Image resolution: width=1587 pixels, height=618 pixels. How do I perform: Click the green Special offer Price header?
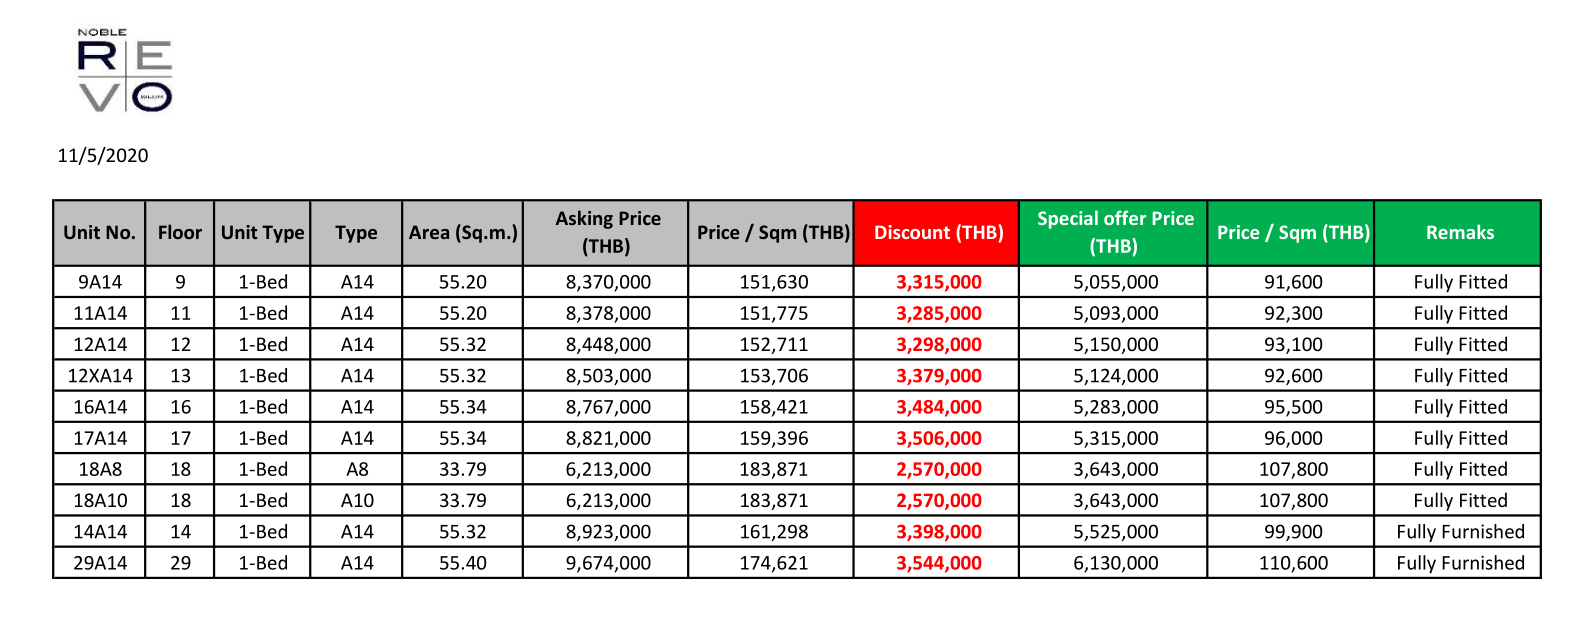click(1114, 232)
